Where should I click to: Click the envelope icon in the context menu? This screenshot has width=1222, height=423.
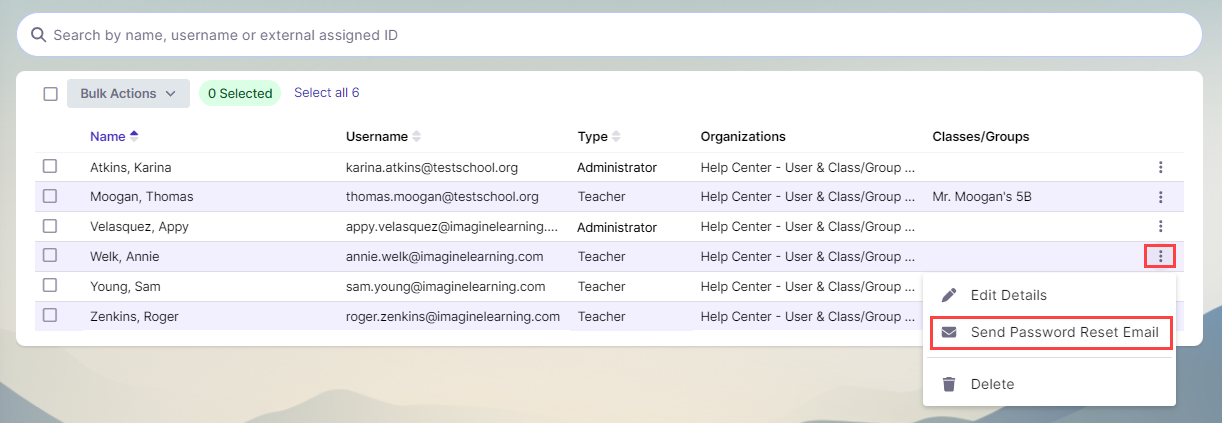click(949, 332)
